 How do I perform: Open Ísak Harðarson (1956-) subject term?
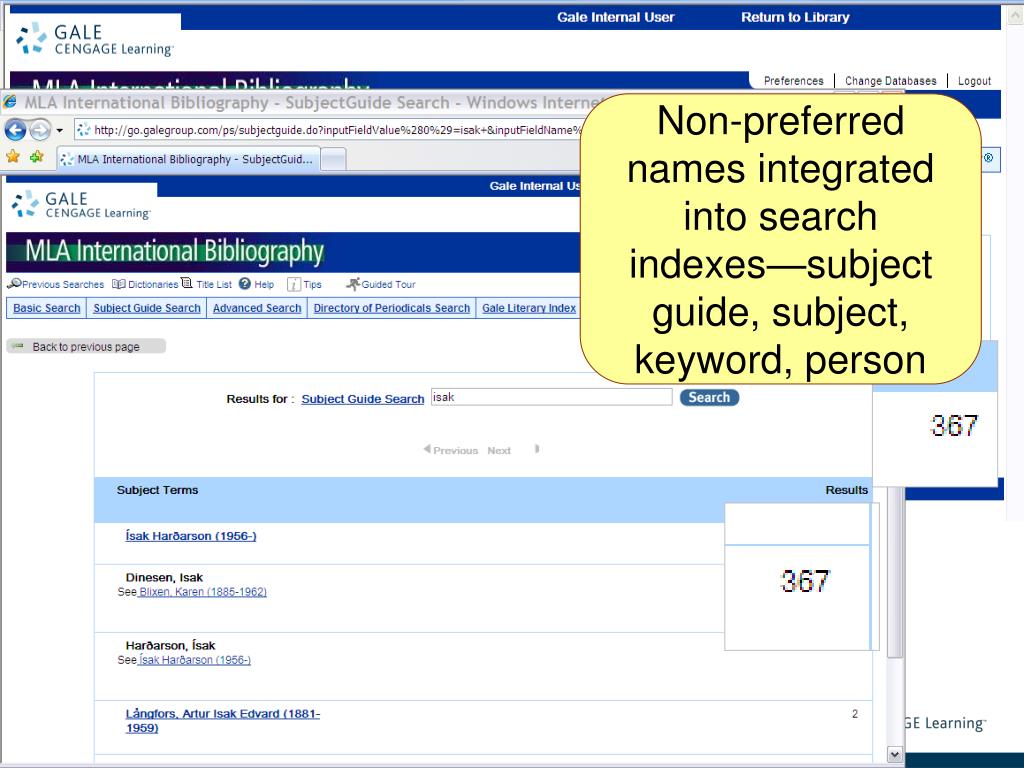(191, 536)
